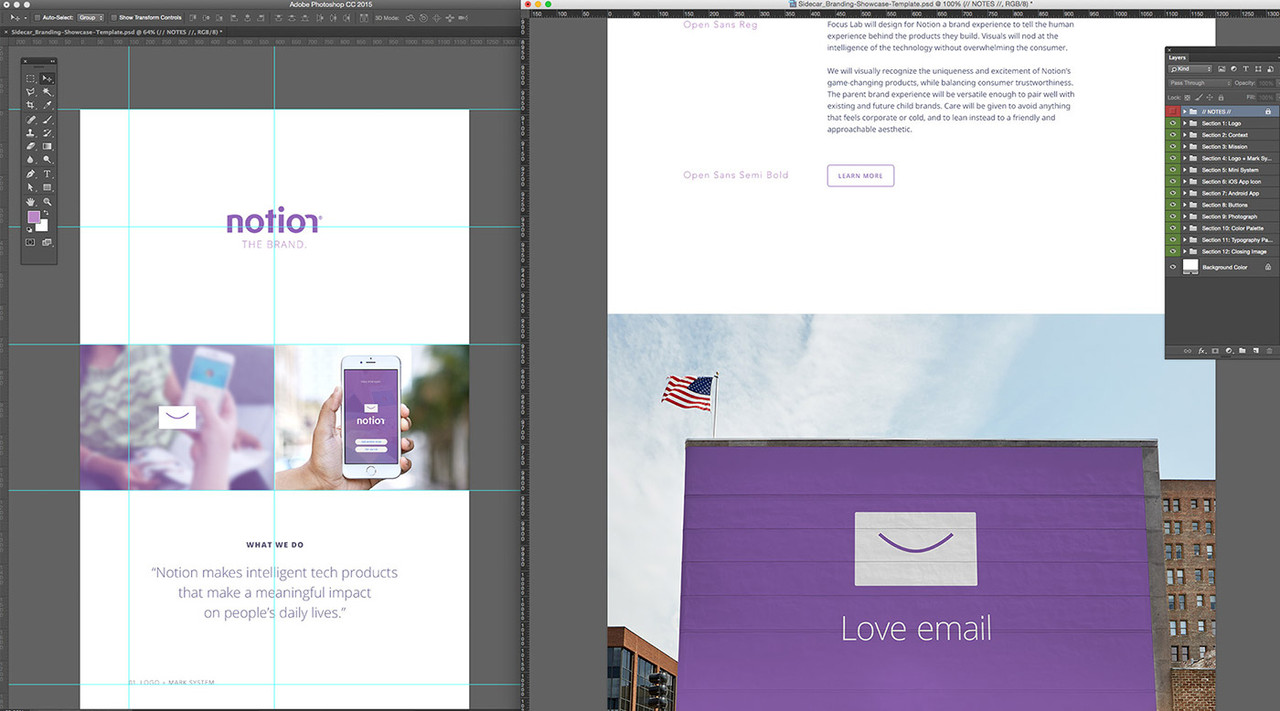Toggle Show Transform Controls checkbox

(113, 17)
